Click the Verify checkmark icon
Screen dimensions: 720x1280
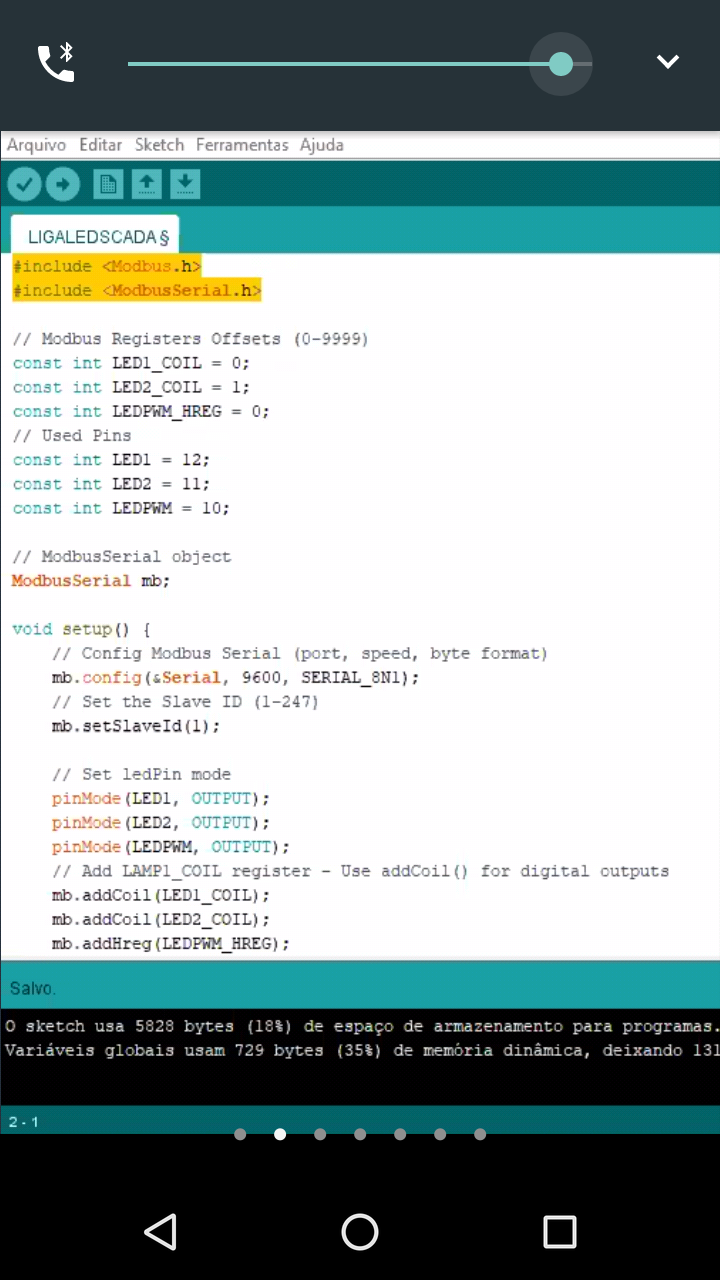click(24, 184)
